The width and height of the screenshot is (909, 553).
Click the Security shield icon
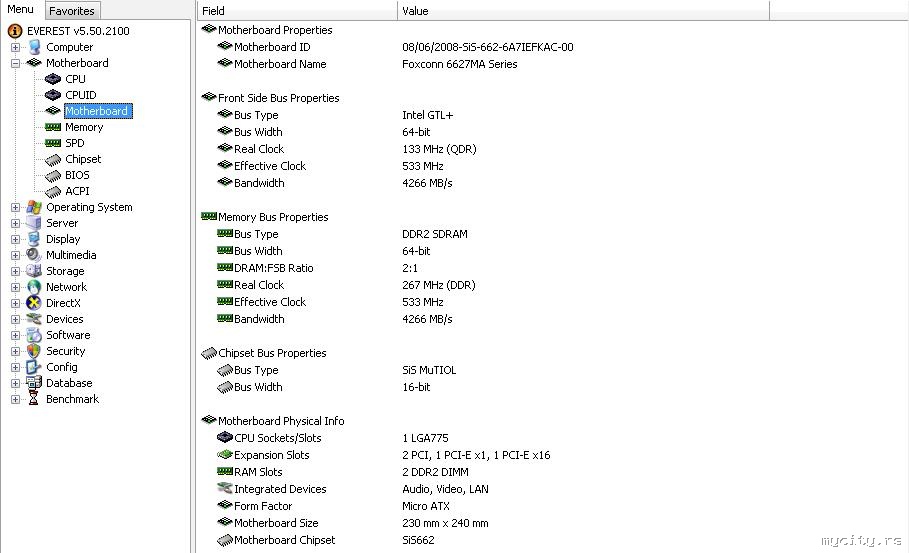(34, 351)
